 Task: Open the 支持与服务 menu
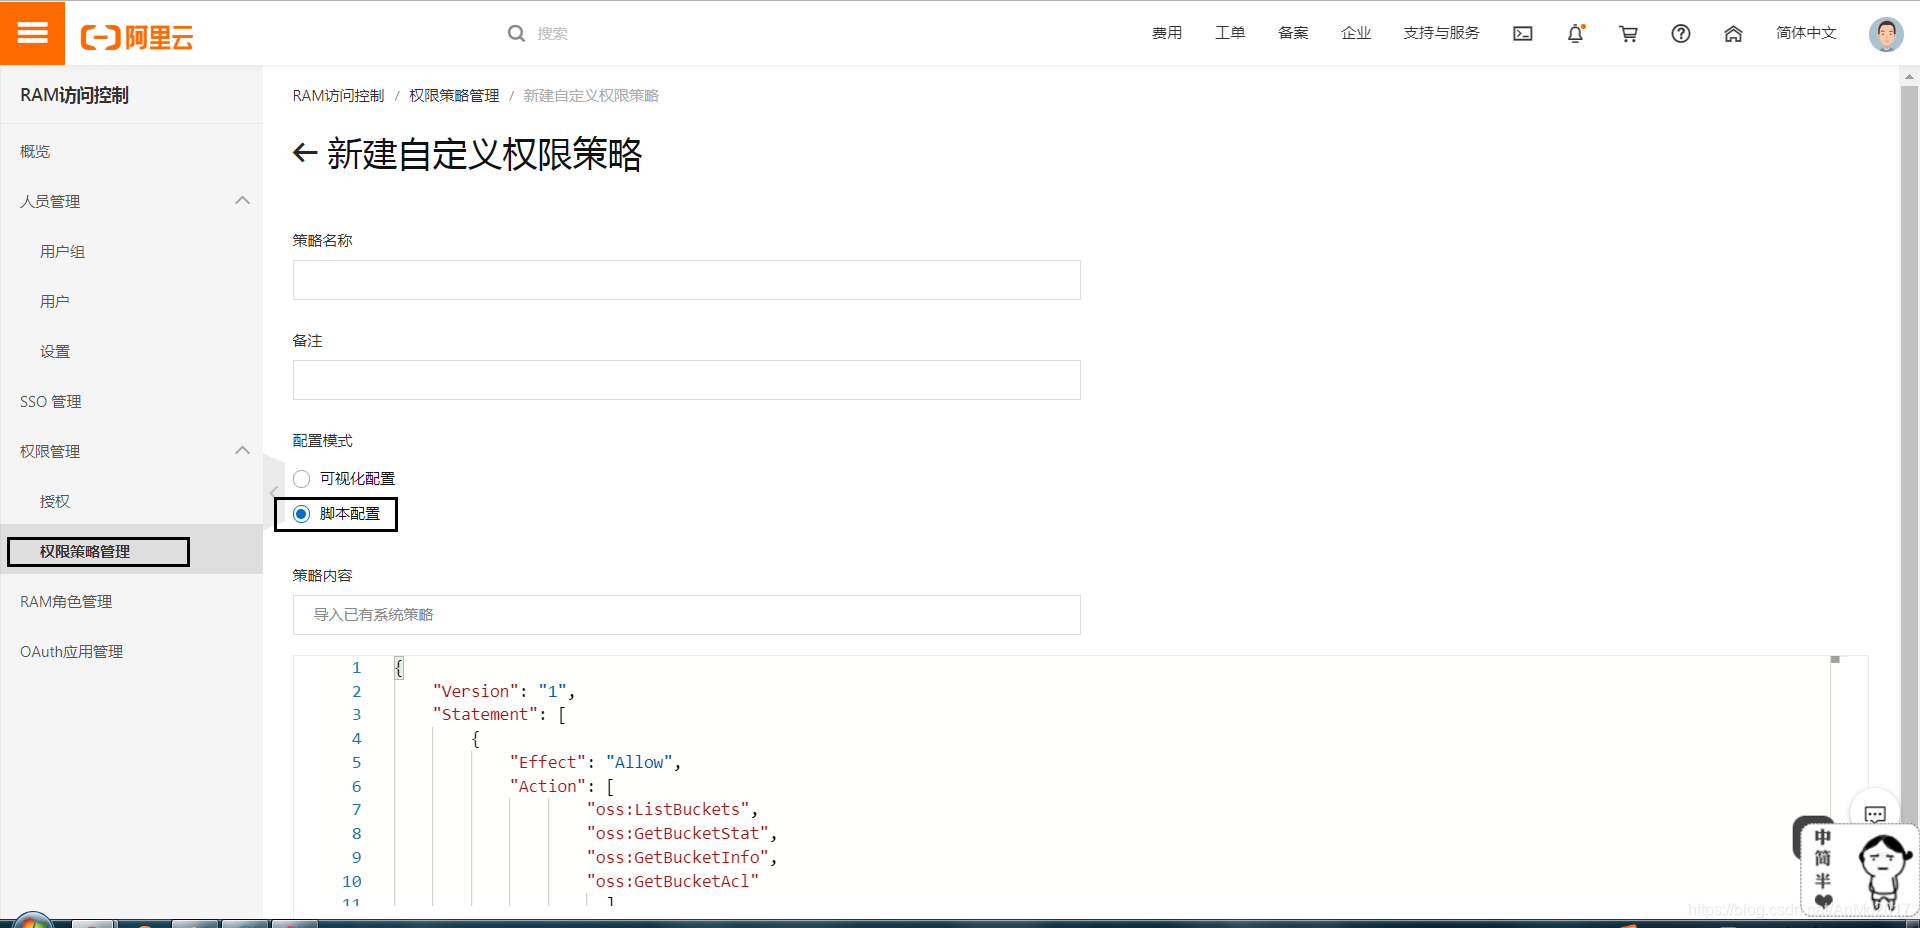click(x=1440, y=33)
